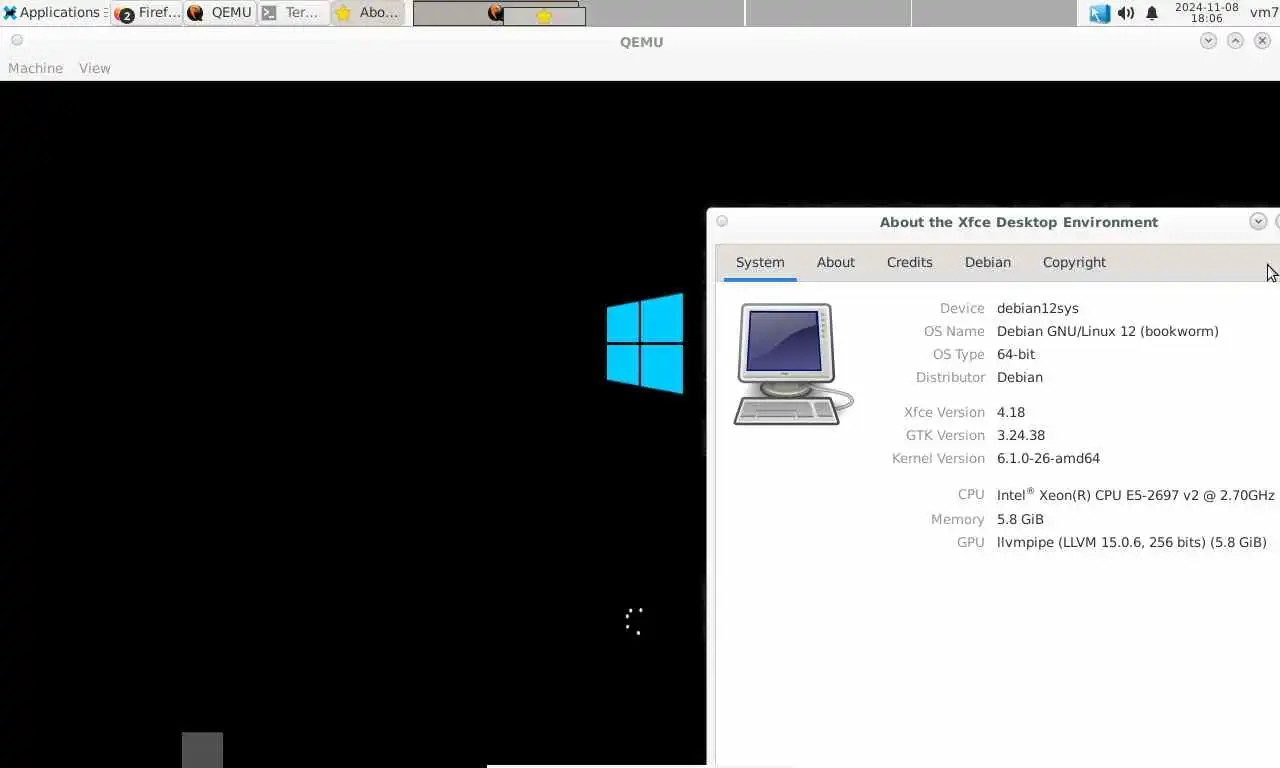The width and height of the screenshot is (1280, 768).
Task: Shade the QEMU window using the down-arrow button
Action: pyautogui.click(x=1208, y=41)
